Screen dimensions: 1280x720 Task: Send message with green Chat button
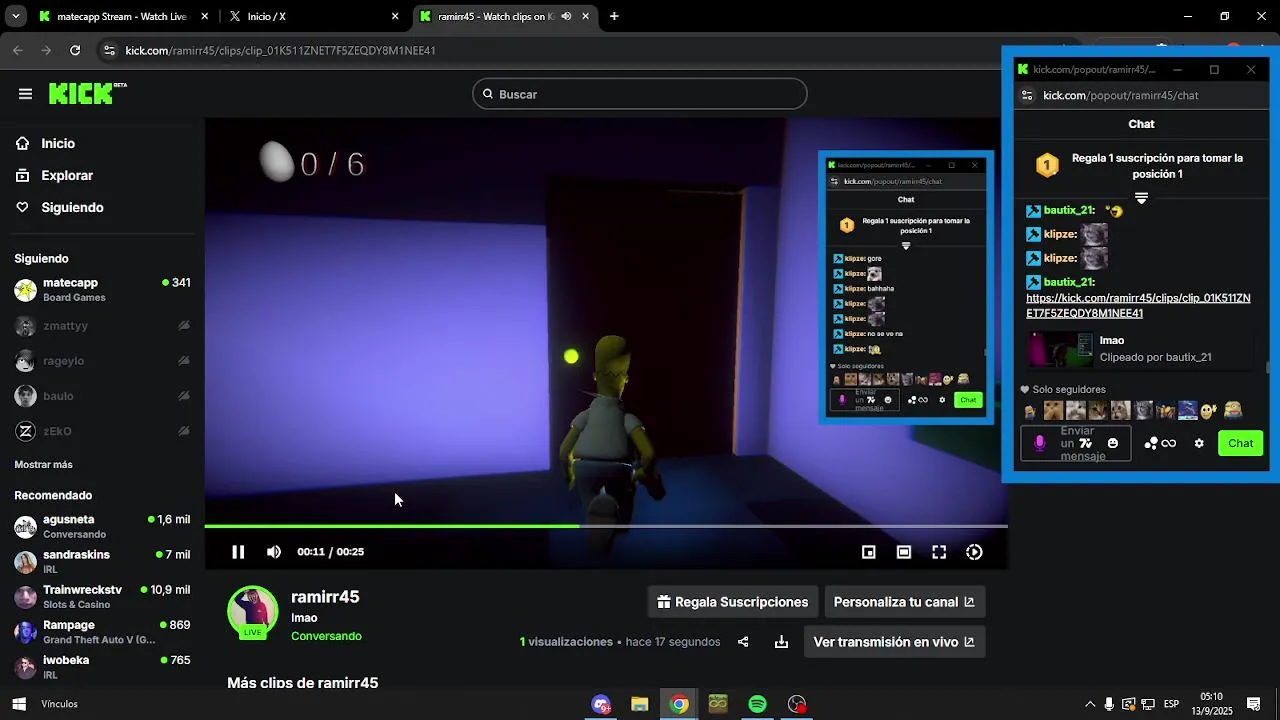(1241, 443)
